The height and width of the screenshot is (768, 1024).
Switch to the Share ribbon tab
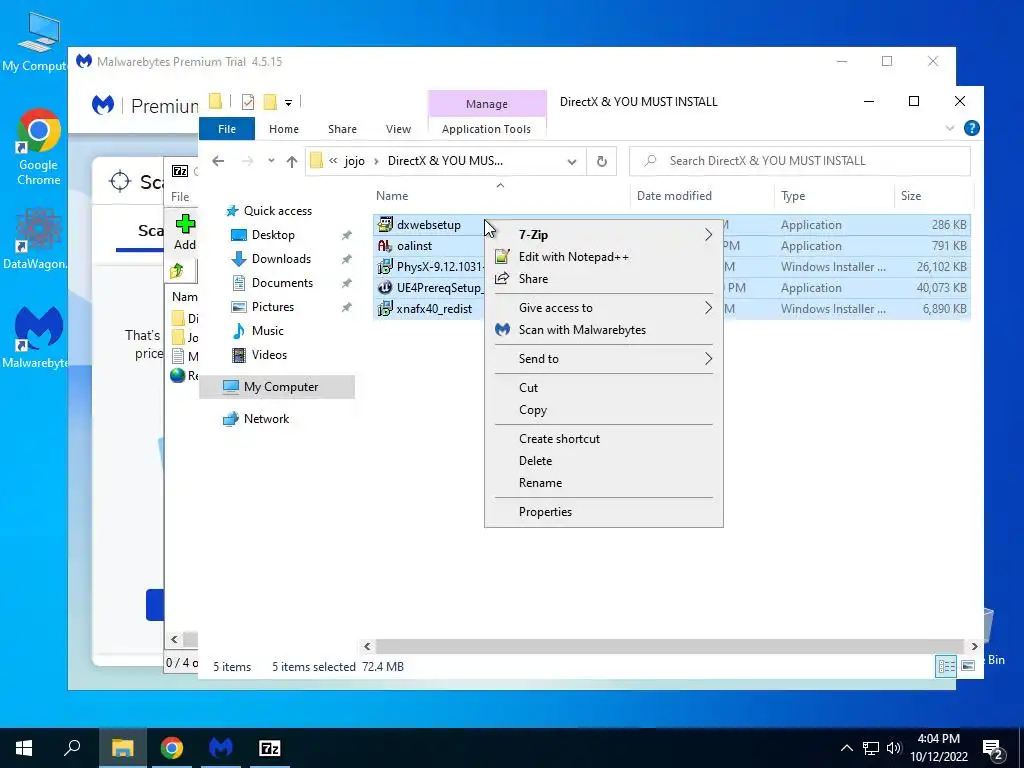(x=342, y=129)
